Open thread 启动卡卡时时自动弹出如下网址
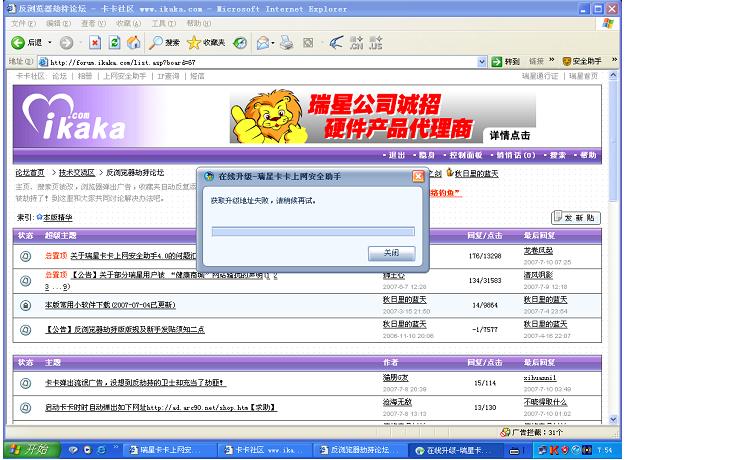 point(161,407)
